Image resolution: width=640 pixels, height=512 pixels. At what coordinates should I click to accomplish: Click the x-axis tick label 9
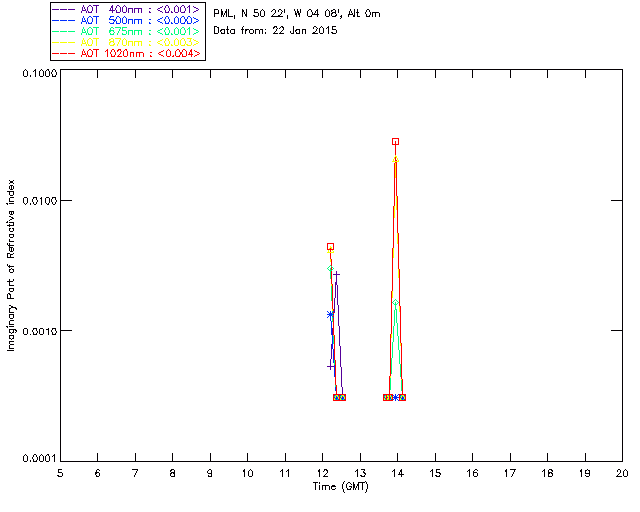(x=210, y=473)
